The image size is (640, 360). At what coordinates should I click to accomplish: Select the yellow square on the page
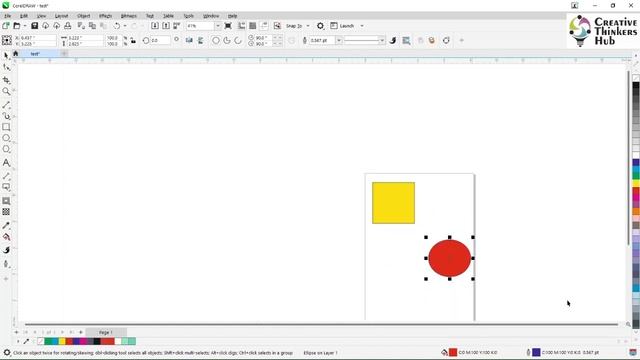click(393, 203)
